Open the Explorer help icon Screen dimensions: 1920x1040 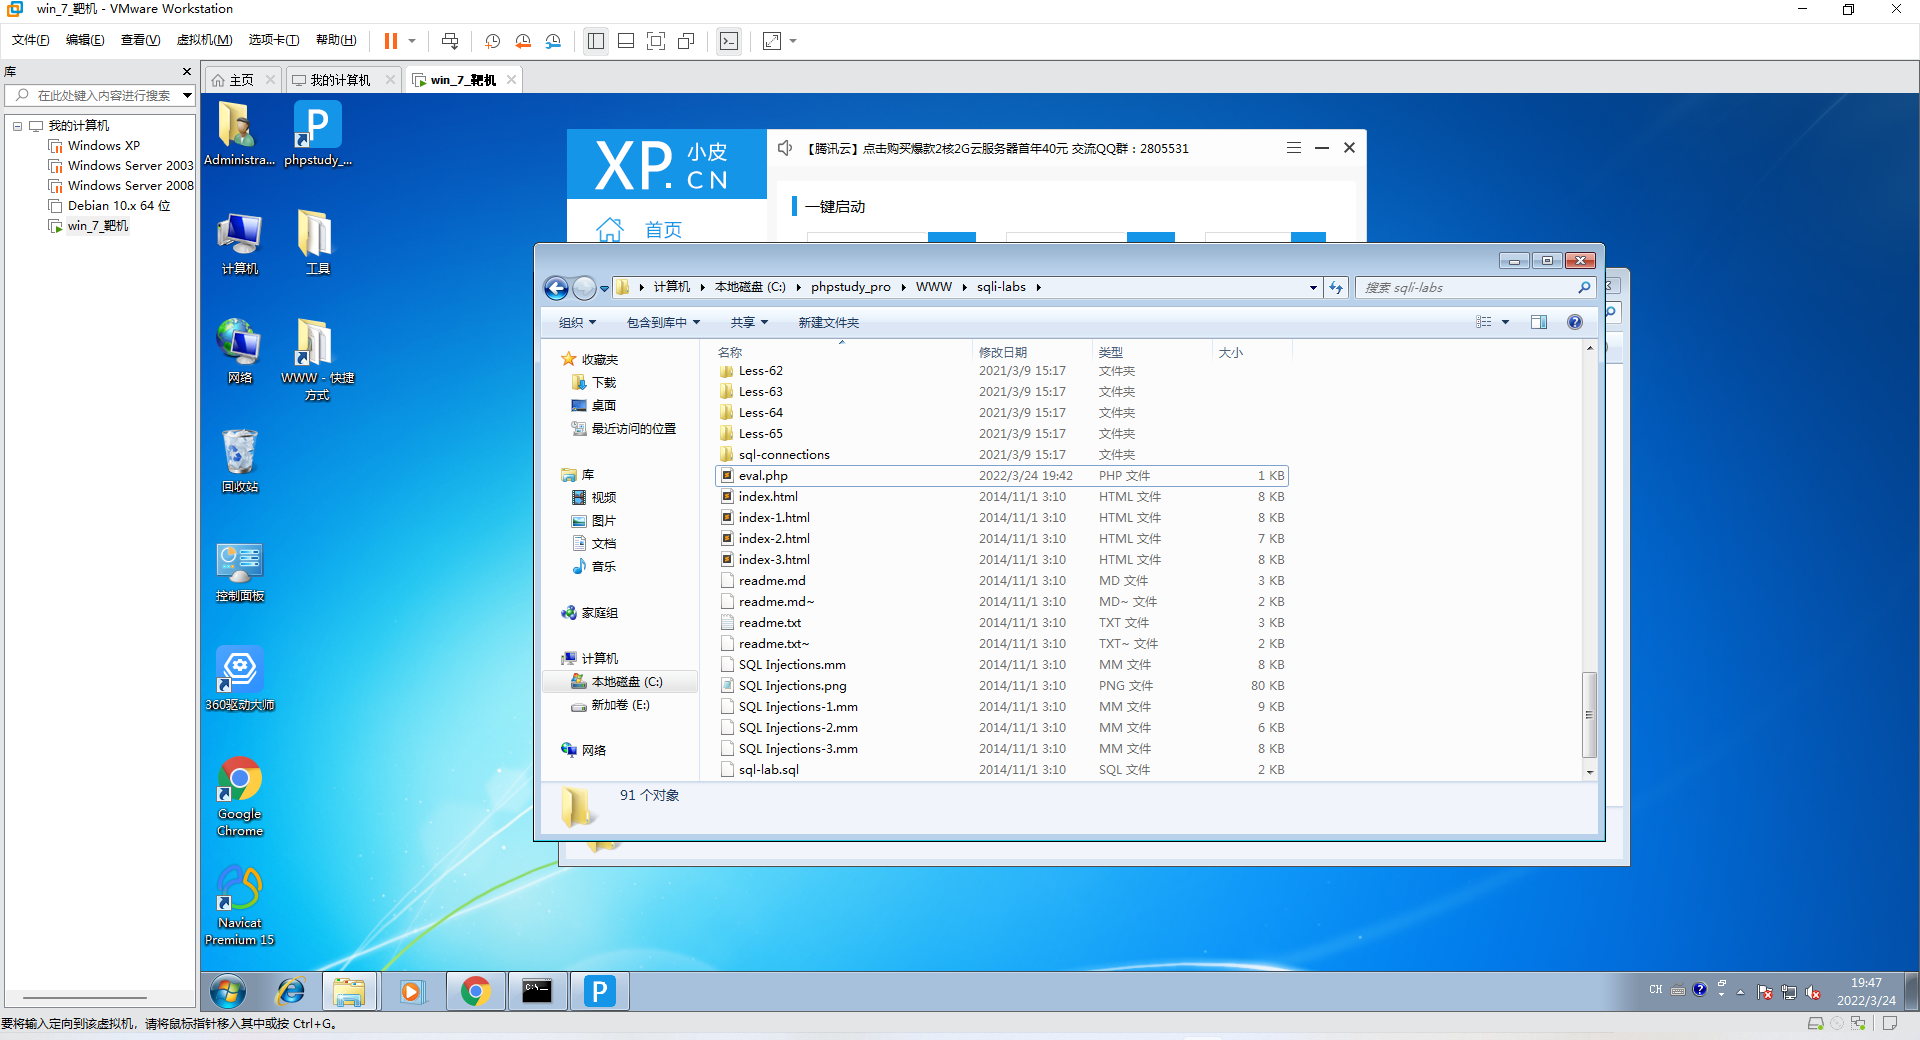pos(1575,322)
